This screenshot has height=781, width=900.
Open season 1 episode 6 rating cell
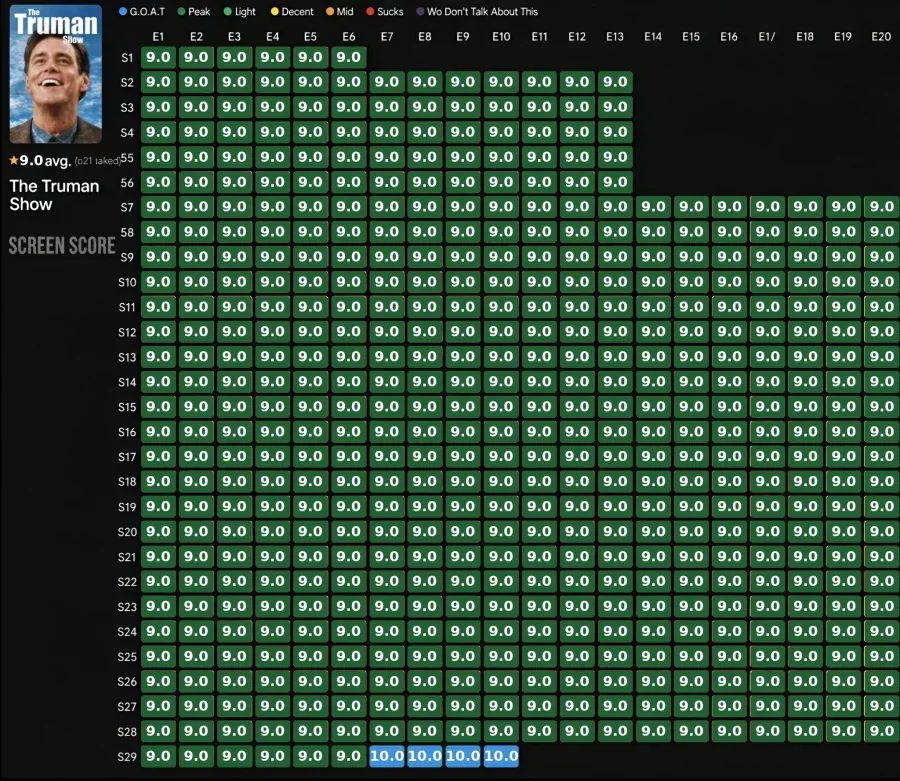348,57
